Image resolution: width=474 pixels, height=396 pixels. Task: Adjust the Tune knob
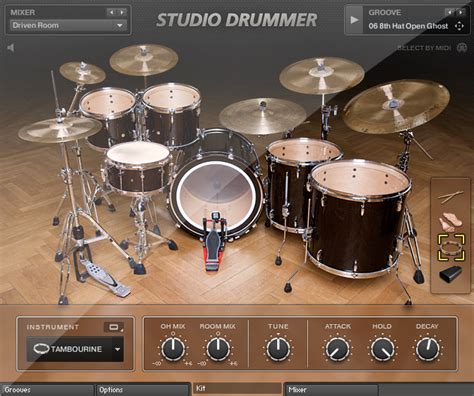coord(278,349)
